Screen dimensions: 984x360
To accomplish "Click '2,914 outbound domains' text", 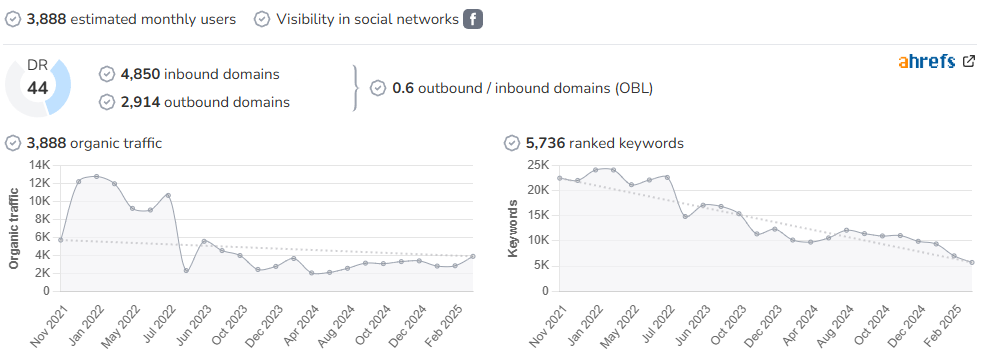I will pos(205,102).
